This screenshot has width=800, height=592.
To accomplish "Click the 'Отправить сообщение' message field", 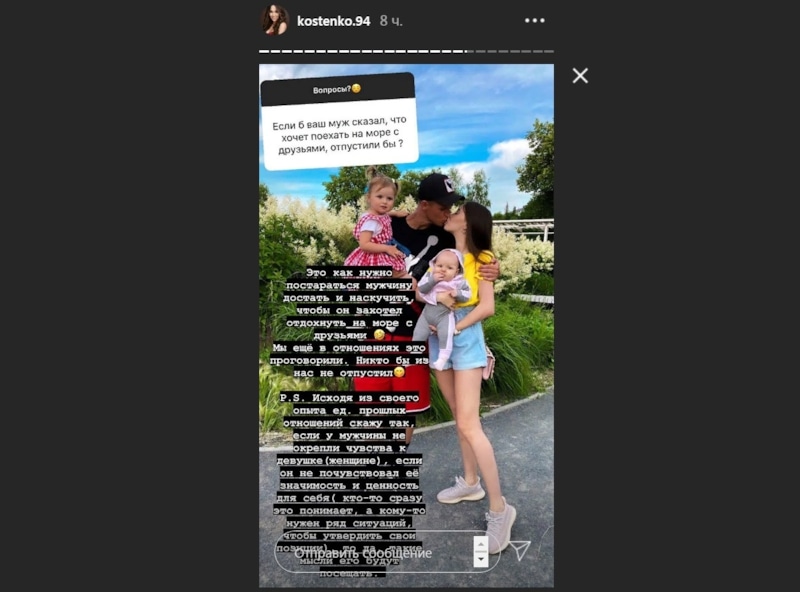I will pos(387,552).
